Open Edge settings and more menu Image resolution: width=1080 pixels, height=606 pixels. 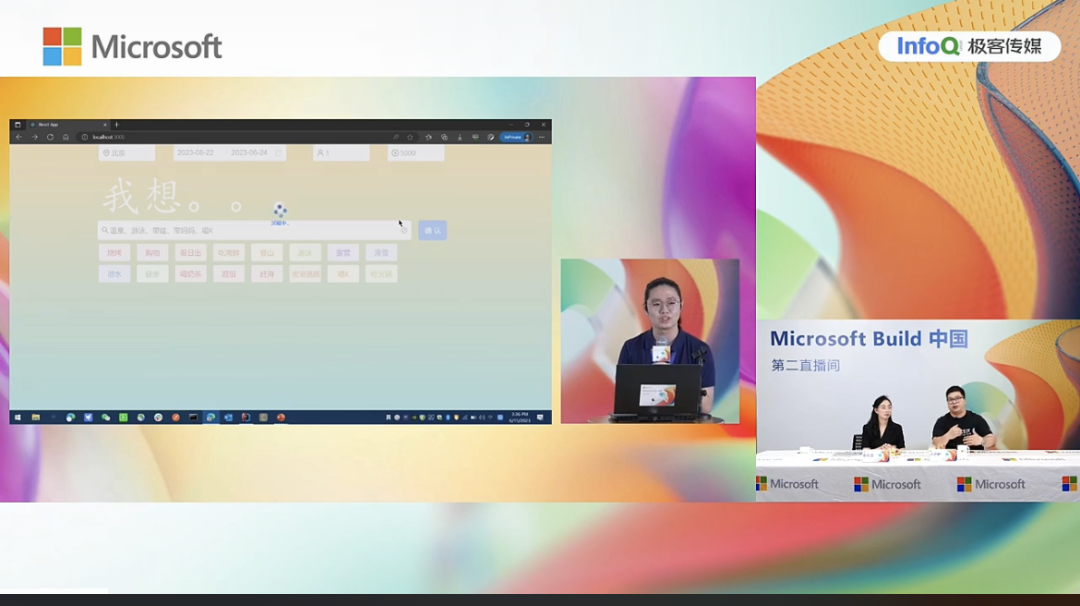tap(542, 137)
